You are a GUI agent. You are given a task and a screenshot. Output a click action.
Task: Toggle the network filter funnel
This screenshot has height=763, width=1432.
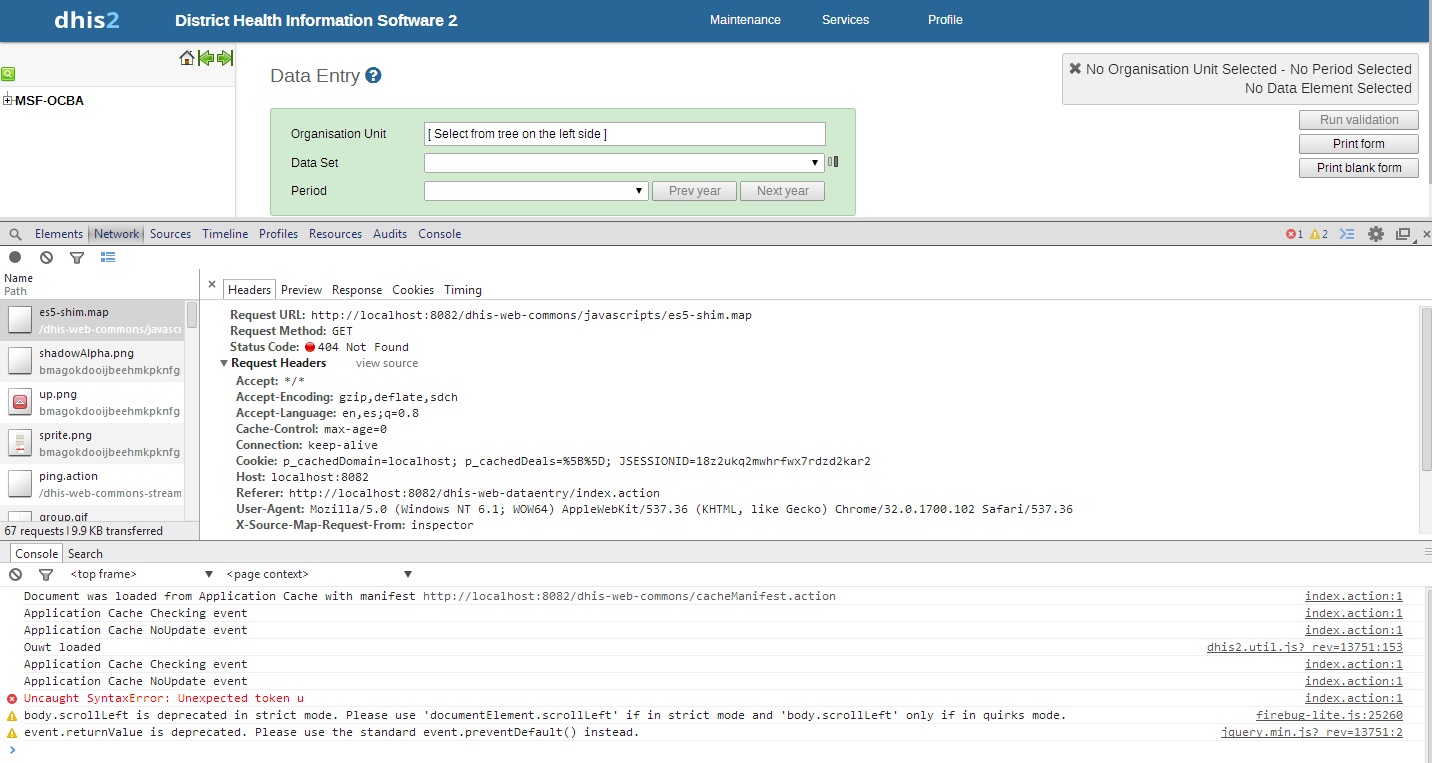(77, 257)
